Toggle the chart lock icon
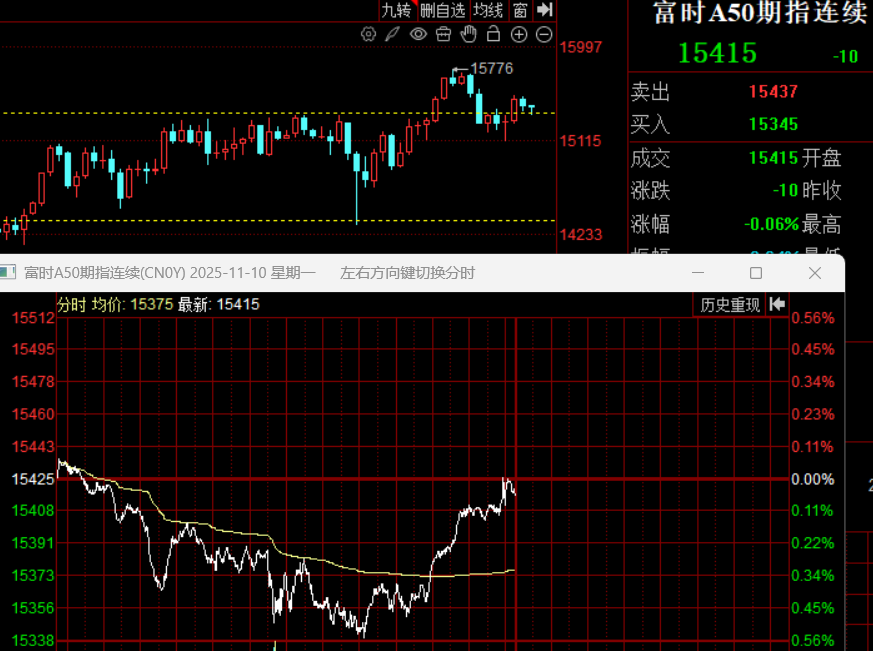873x651 pixels. coord(493,34)
